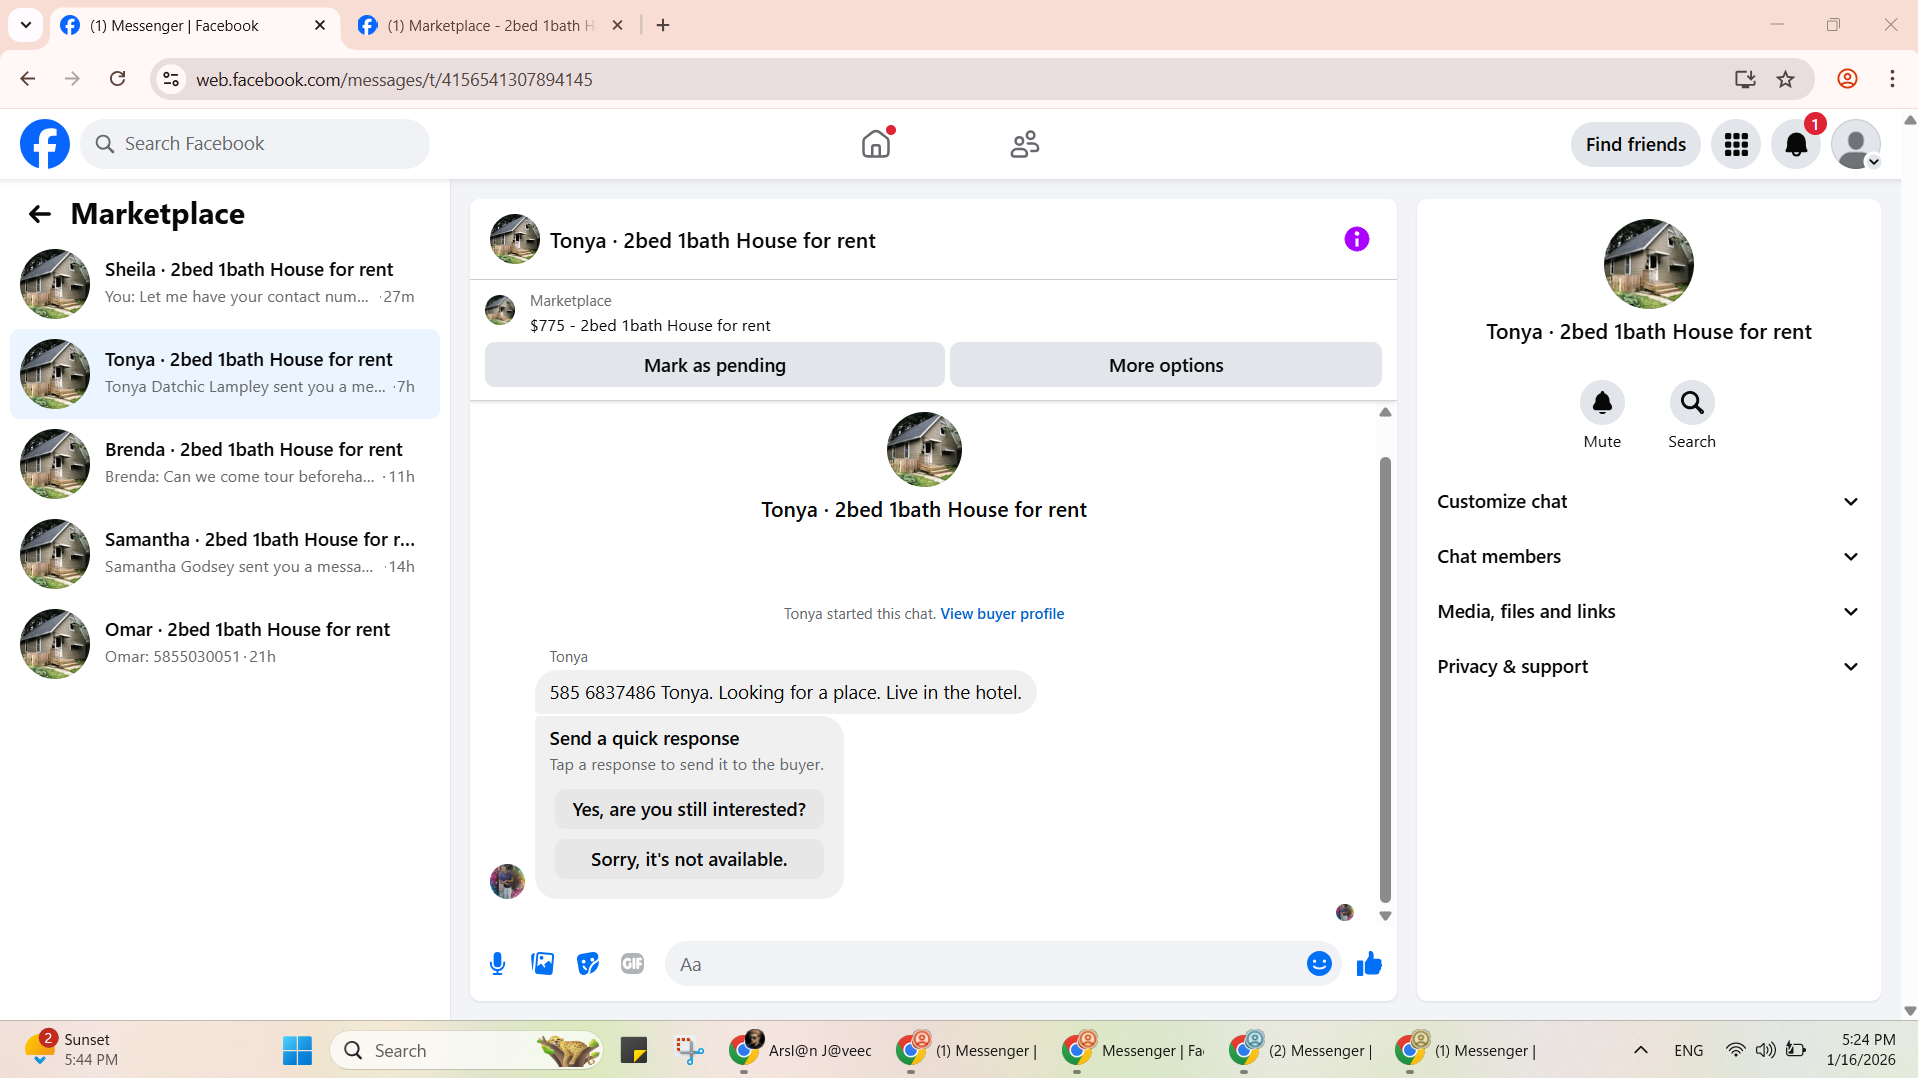The height and width of the screenshot is (1078, 1918).
Task: Choose a GIF
Action: (633, 964)
